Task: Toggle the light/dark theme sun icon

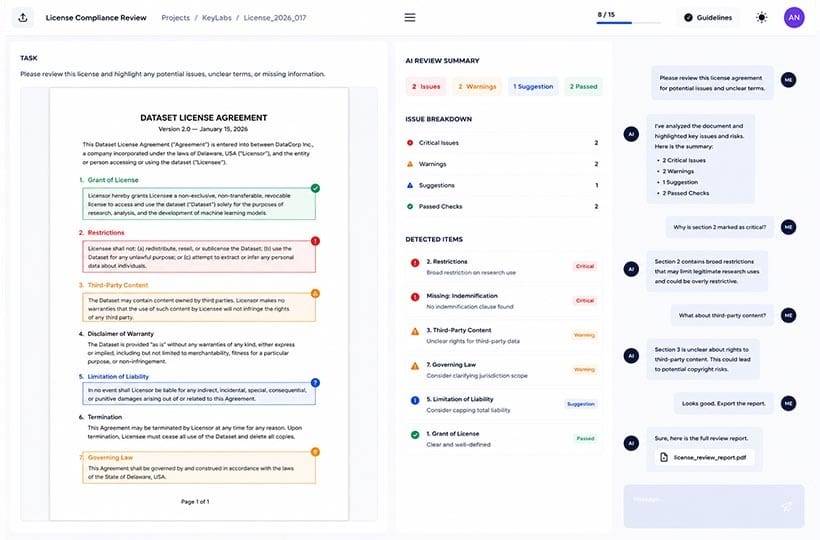Action: (761, 18)
